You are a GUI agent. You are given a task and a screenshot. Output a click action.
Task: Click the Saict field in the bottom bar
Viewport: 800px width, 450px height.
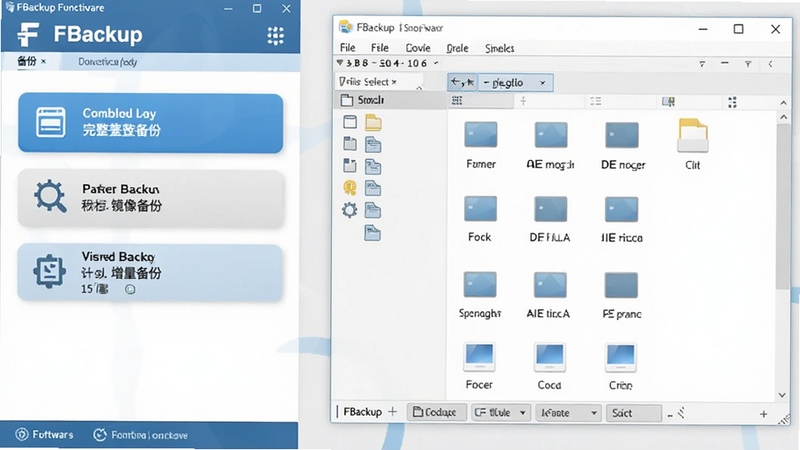tap(634, 413)
